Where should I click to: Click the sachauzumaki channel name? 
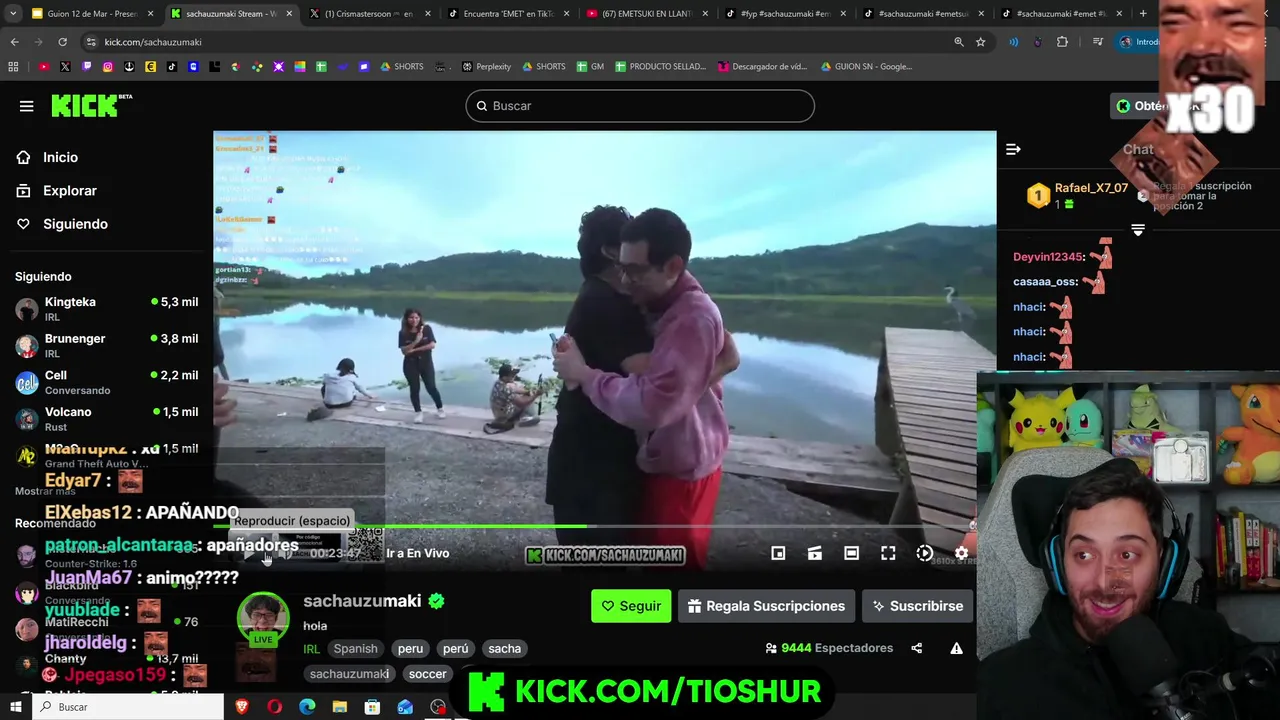(x=362, y=601)
